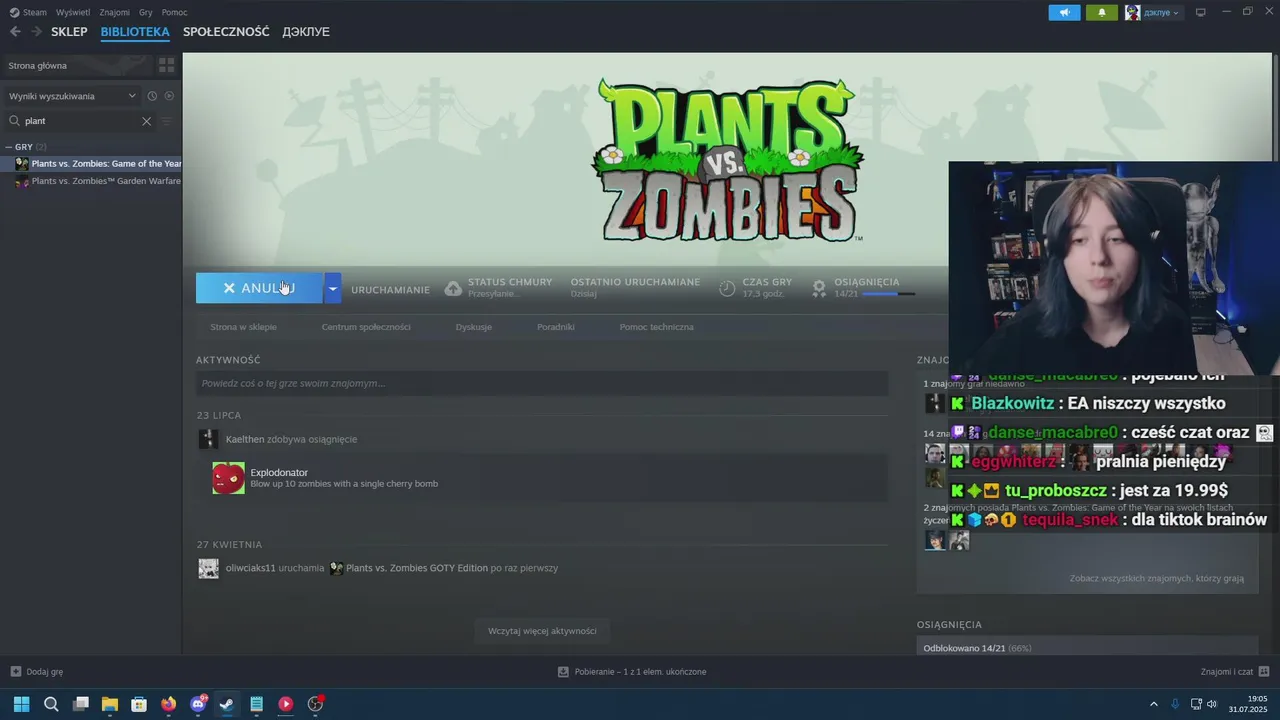
Task: Open Windows taskbar search
Action: pos(51,704)
